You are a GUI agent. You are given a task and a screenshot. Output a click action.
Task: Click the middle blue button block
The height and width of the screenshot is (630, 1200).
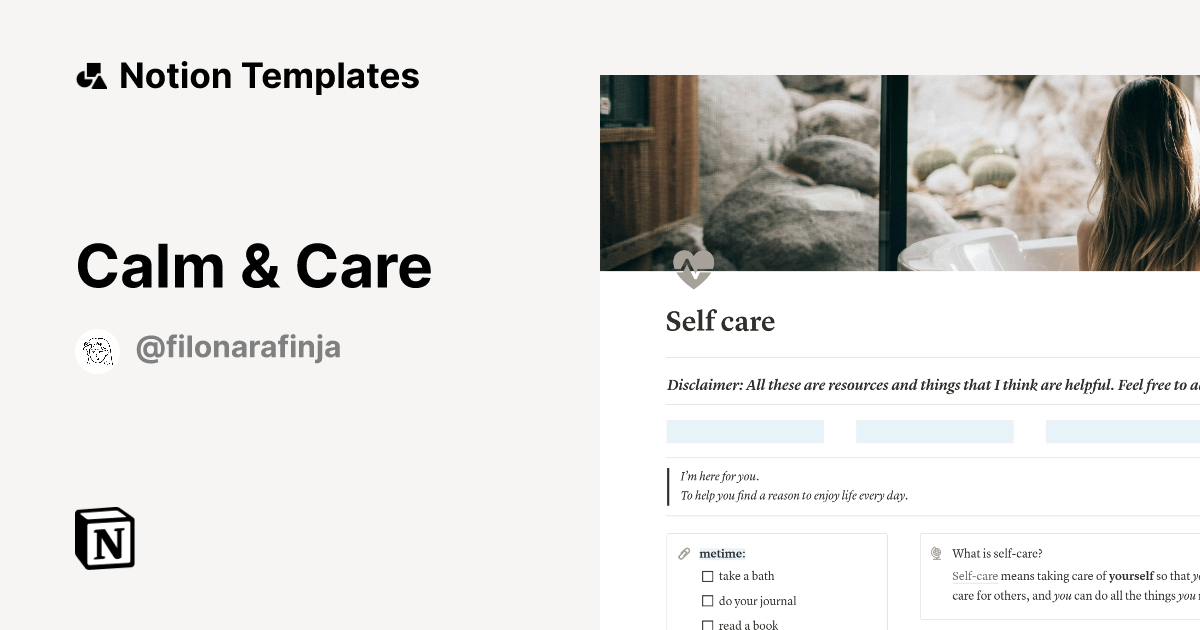point(934,430)
